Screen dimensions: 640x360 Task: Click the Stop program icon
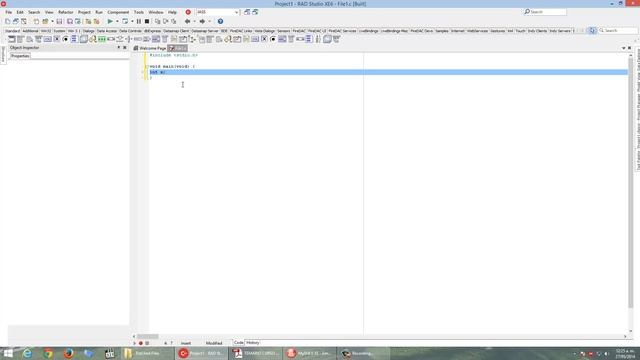[x=147, y=21]
